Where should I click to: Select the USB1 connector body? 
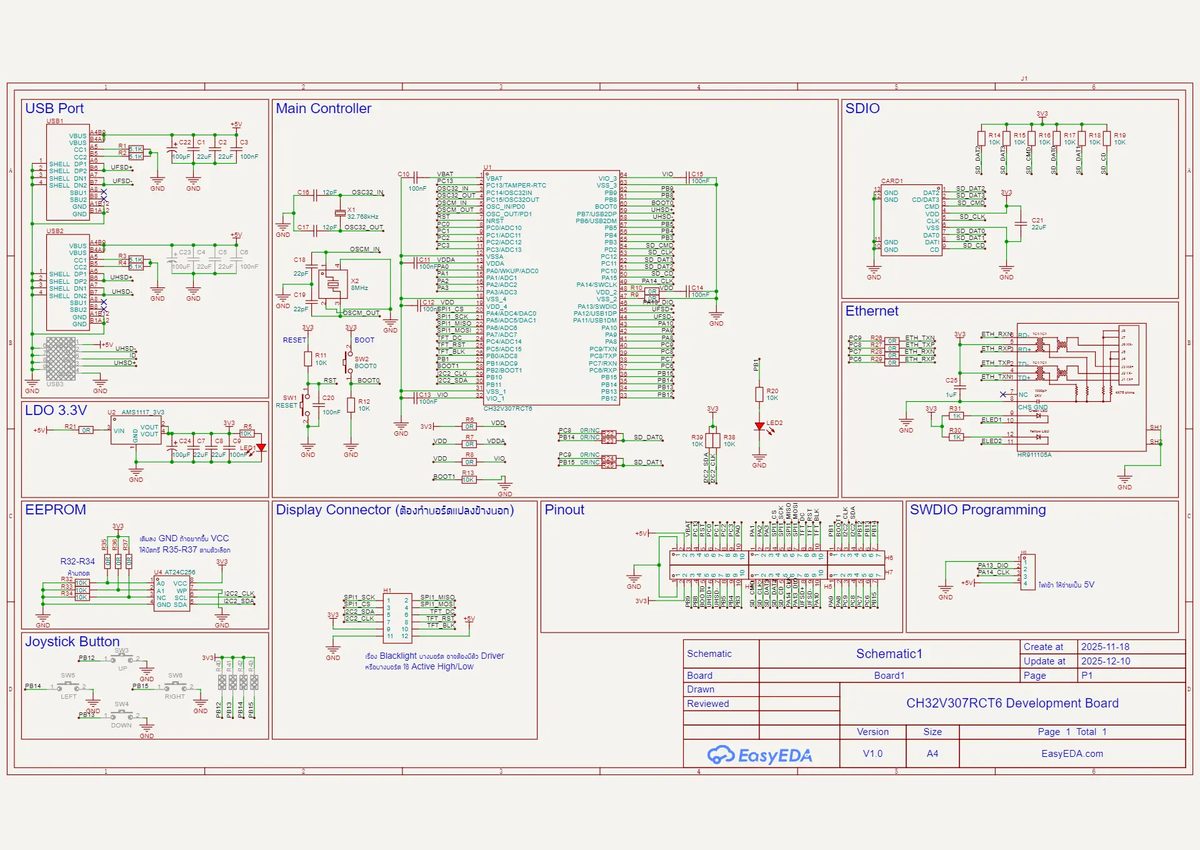point(66,172)
